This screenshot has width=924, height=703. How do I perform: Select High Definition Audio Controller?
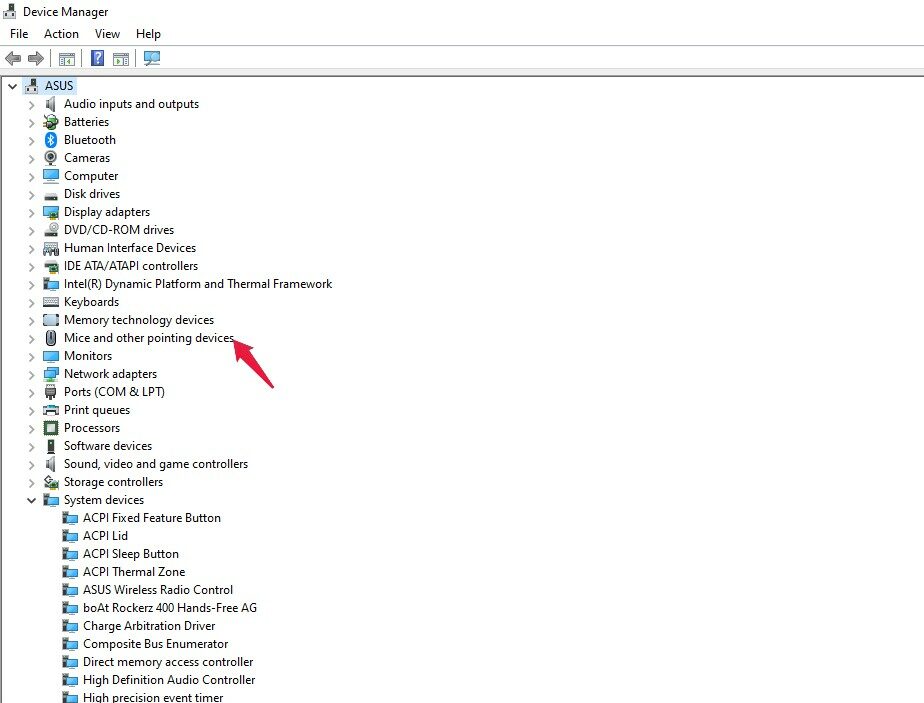[169, 680]
